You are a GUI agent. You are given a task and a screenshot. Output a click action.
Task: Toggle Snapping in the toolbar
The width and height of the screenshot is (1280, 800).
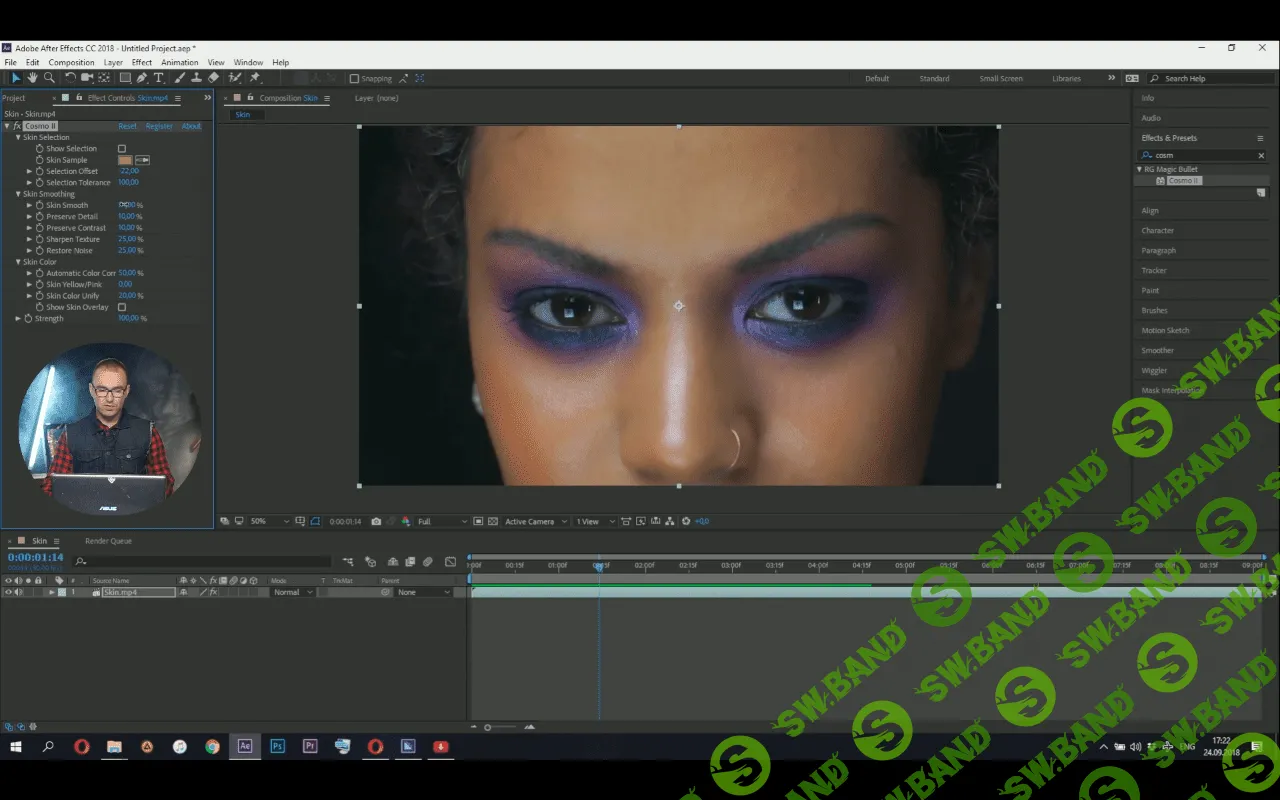[355, 78]
